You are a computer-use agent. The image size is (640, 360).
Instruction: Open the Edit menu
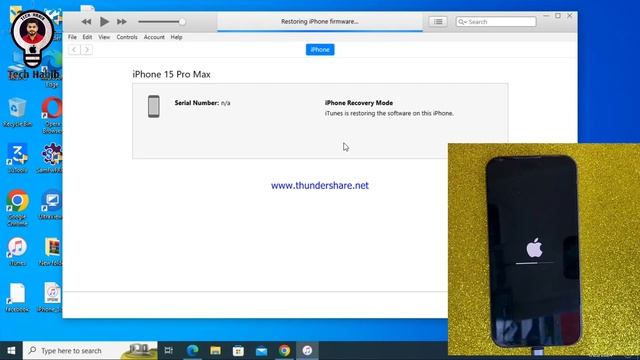point(87,37)
